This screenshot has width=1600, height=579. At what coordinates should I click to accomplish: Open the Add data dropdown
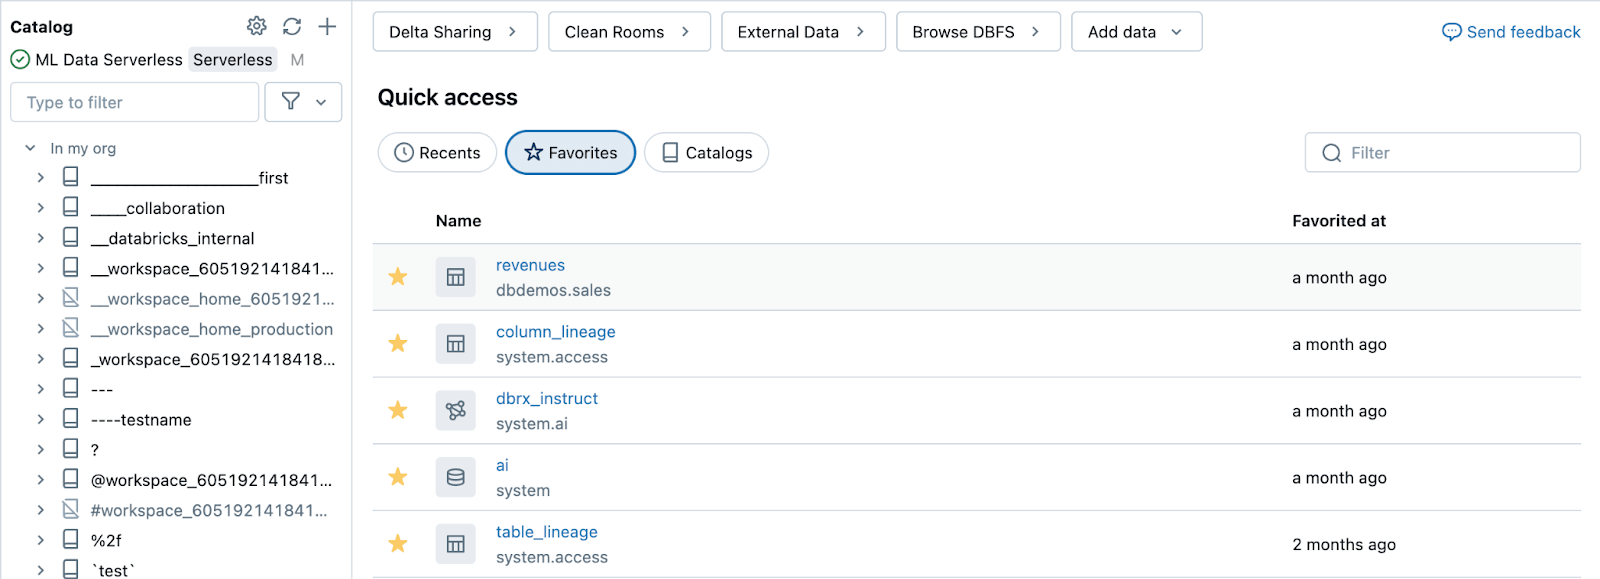pyautogui.click(x=1136, y=32)
